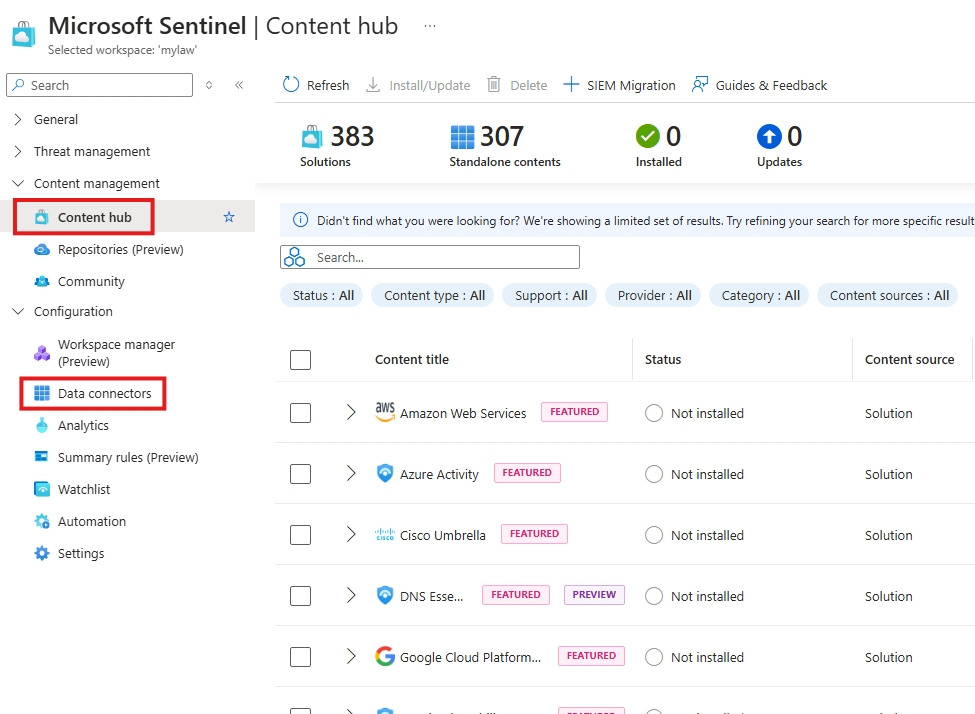
Task: Expand the General section in sidebar
Action: 17,119
